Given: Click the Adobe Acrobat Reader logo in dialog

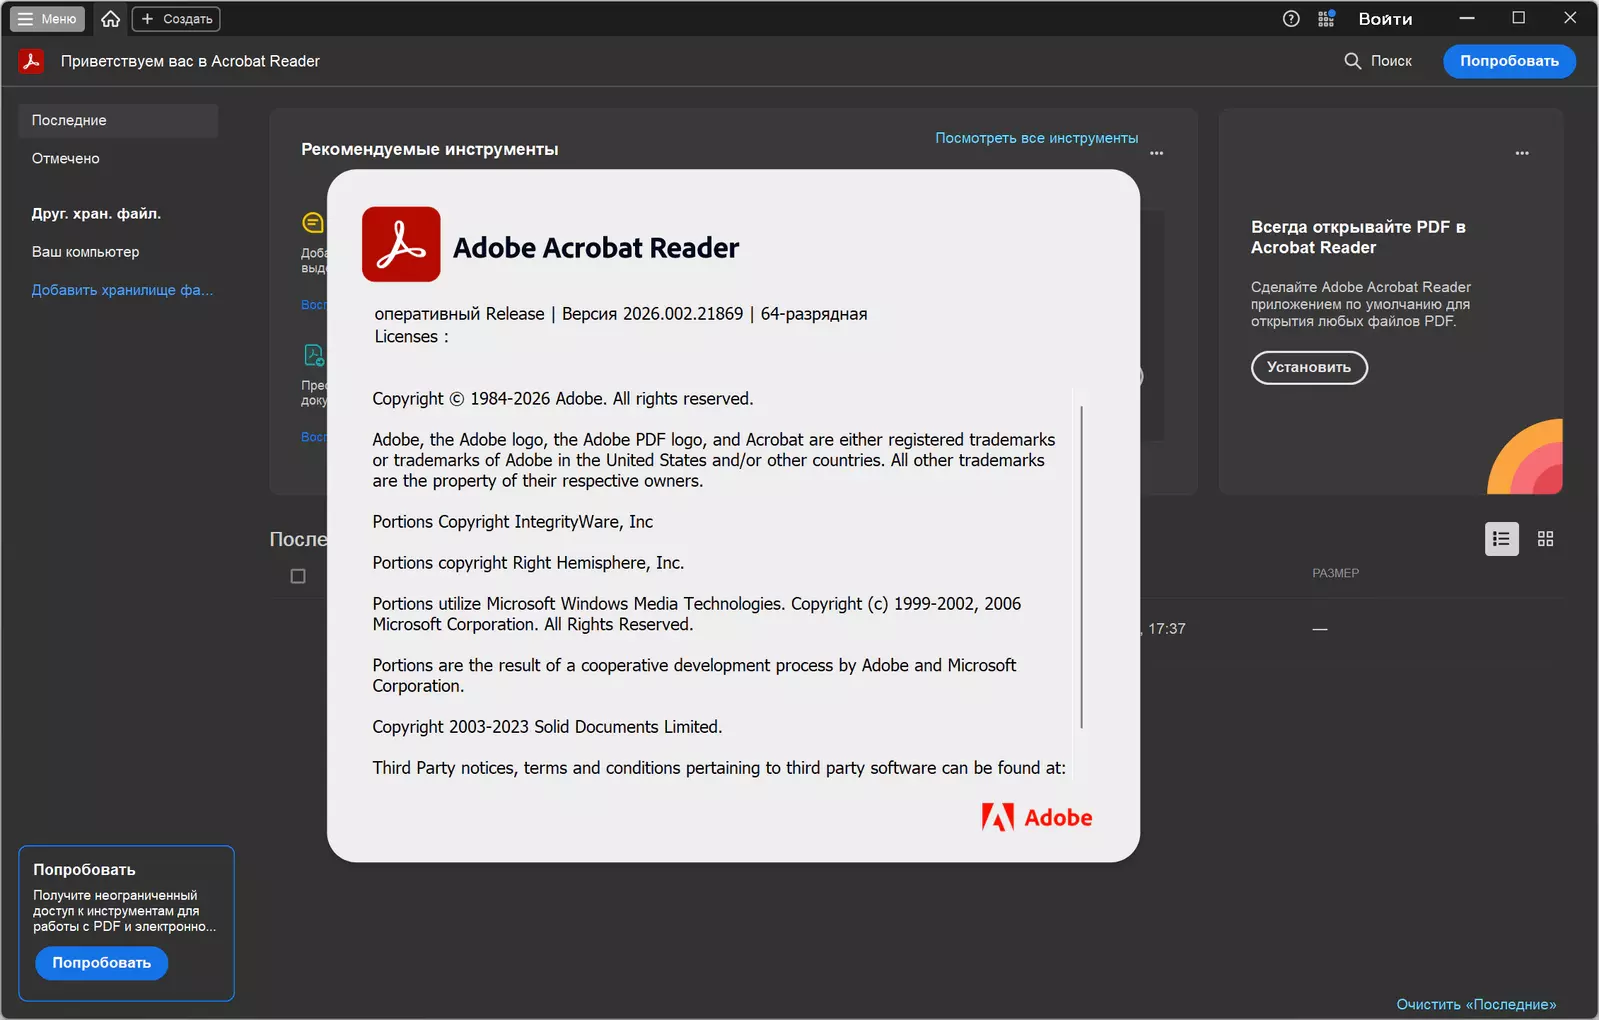Looking at the screenshot, I should 401,244.
